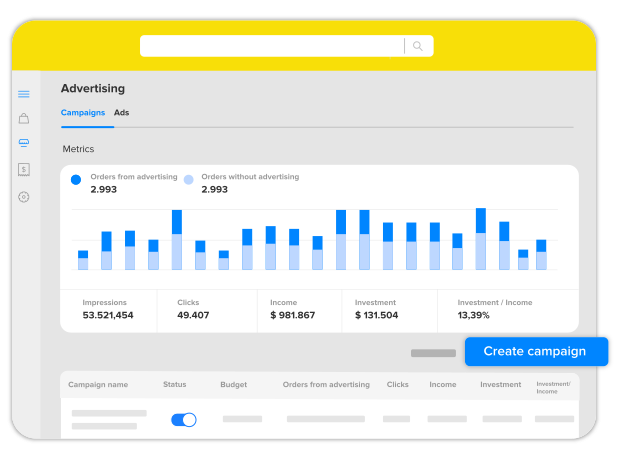Toggle the campaign status switch
The width and height of the screenshot is (621, 459).
(x=184, y=420)
